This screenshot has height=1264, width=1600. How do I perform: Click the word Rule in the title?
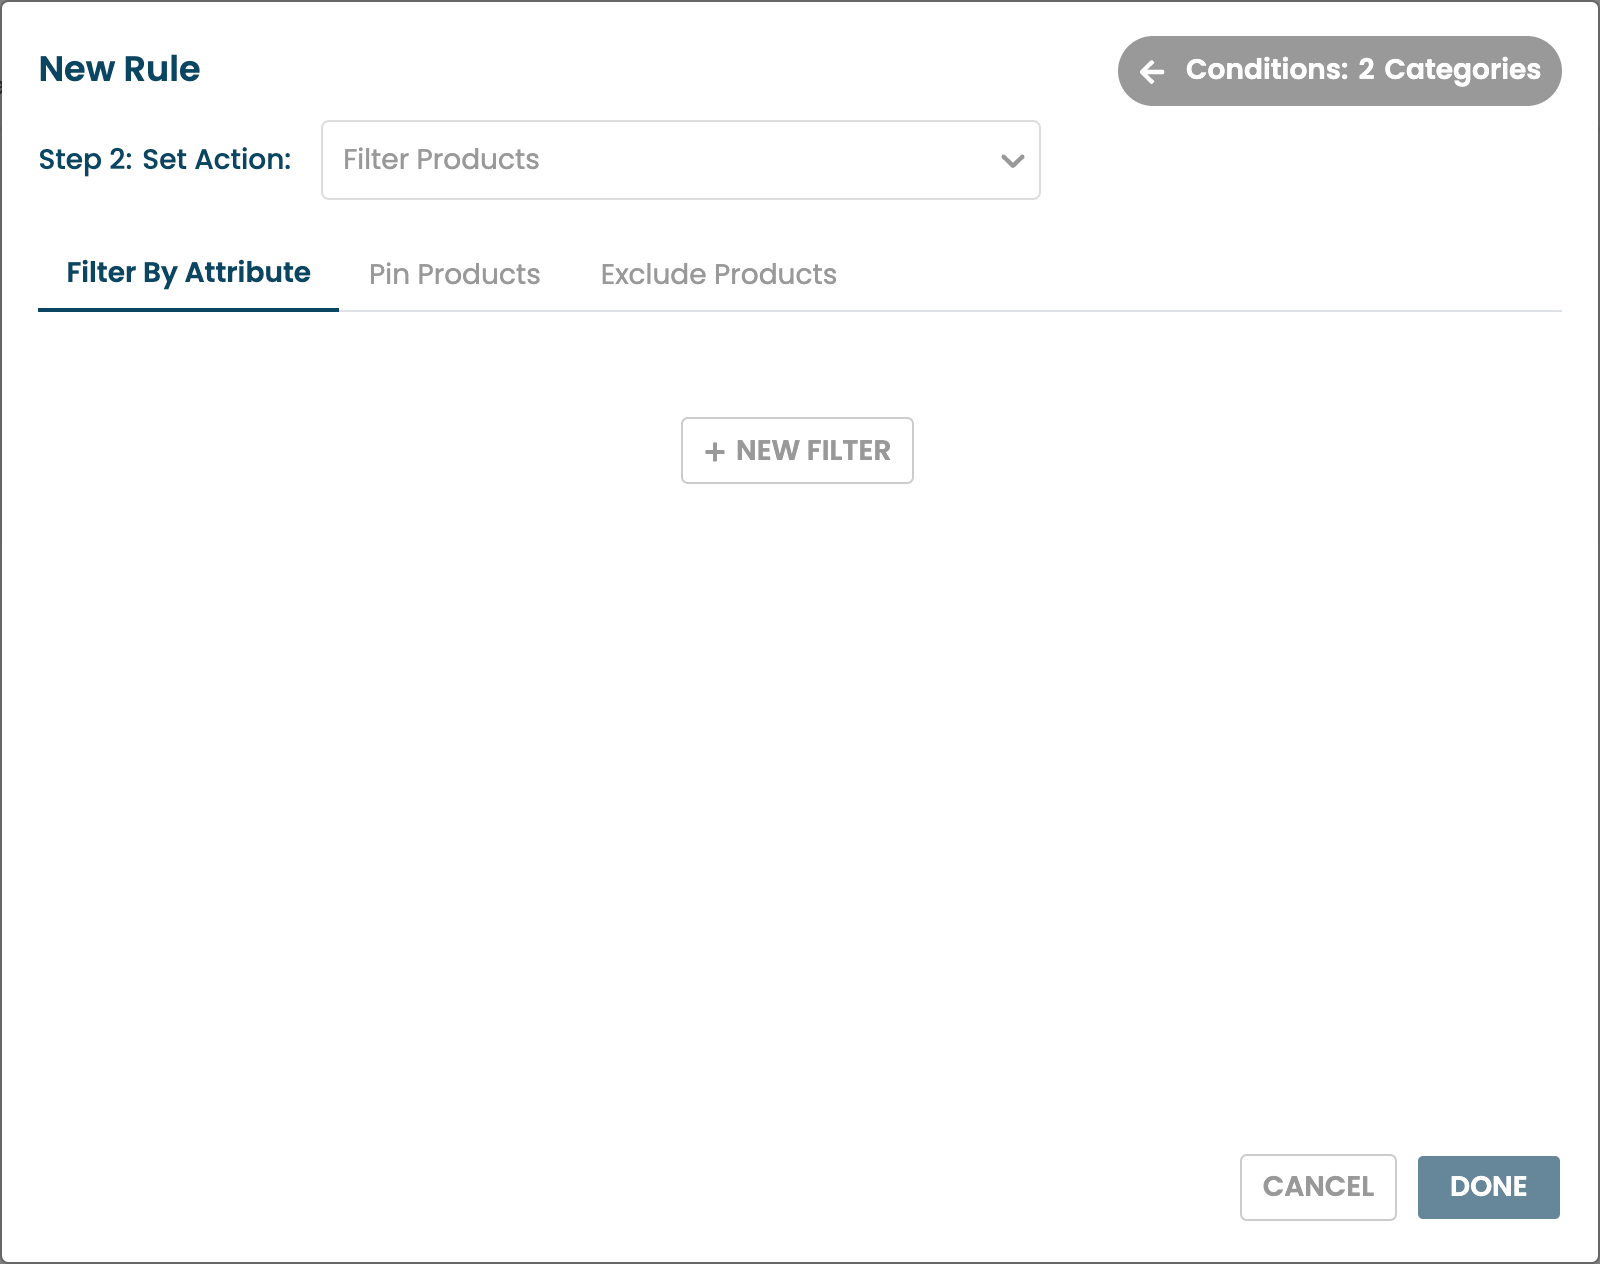(161, 69)
